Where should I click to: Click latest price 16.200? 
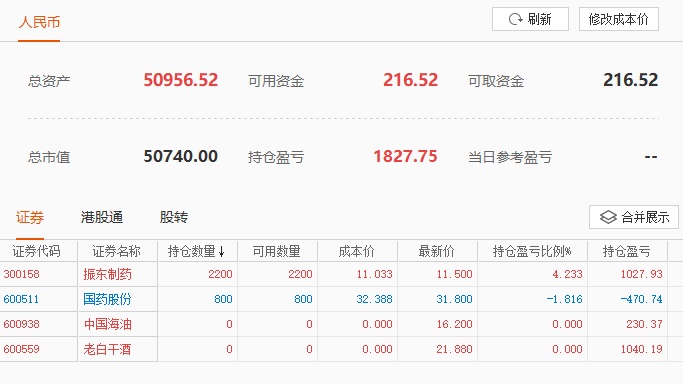[x=454, y=324]
